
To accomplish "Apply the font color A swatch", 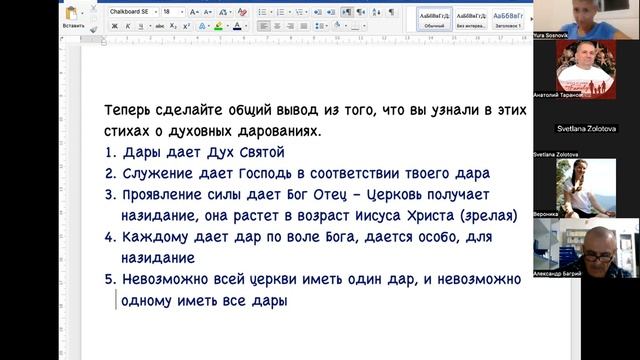I will pos(237,27).
